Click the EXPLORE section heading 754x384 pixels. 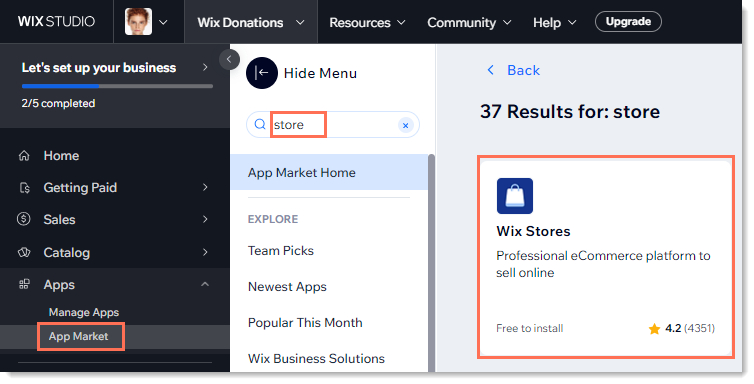point(273,219)
